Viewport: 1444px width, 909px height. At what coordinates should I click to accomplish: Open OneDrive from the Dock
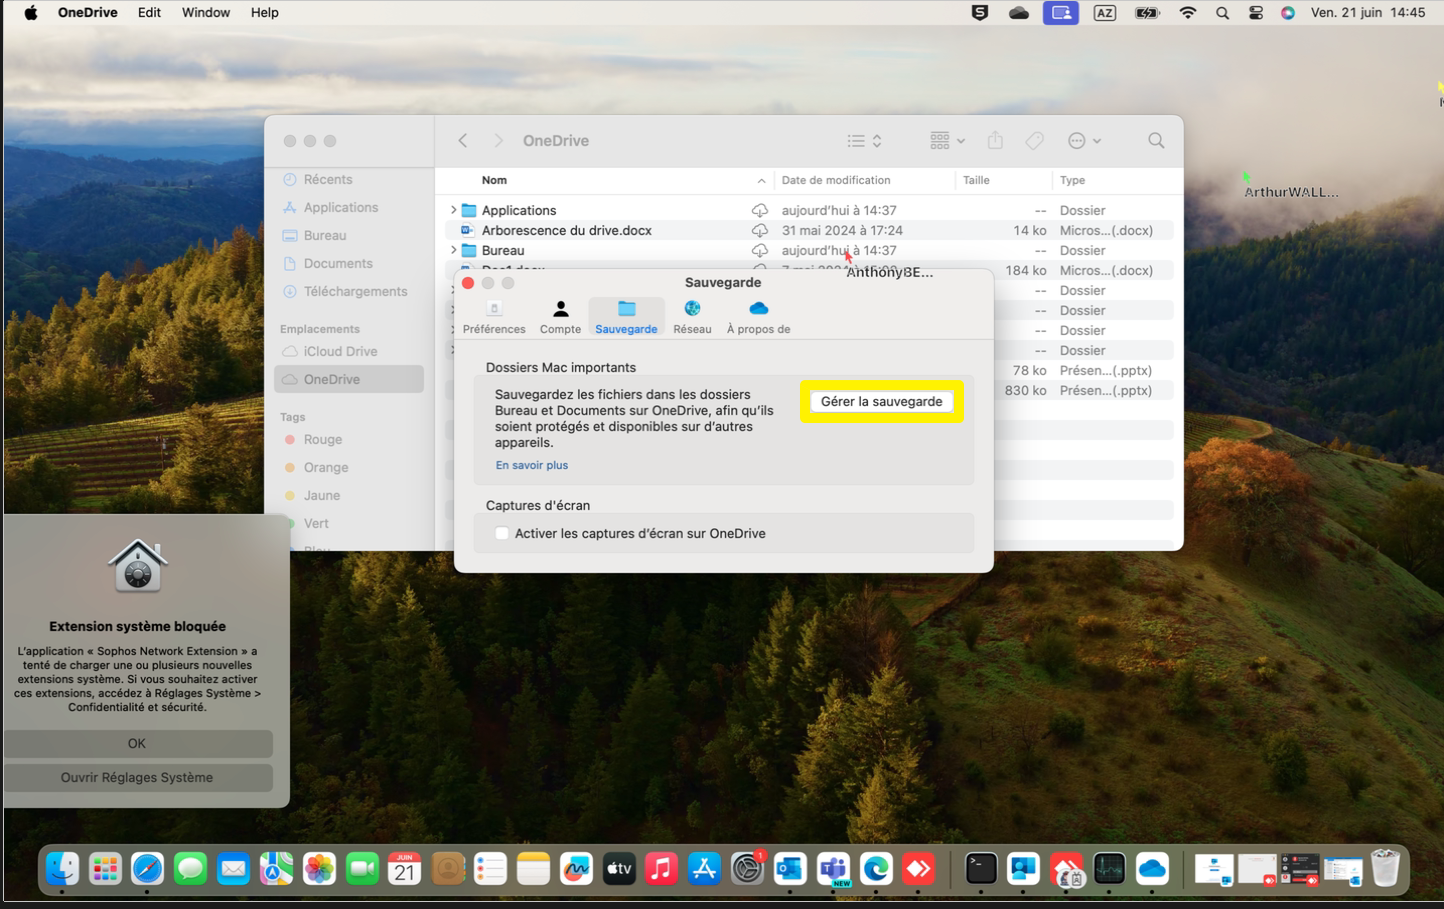1152,869
